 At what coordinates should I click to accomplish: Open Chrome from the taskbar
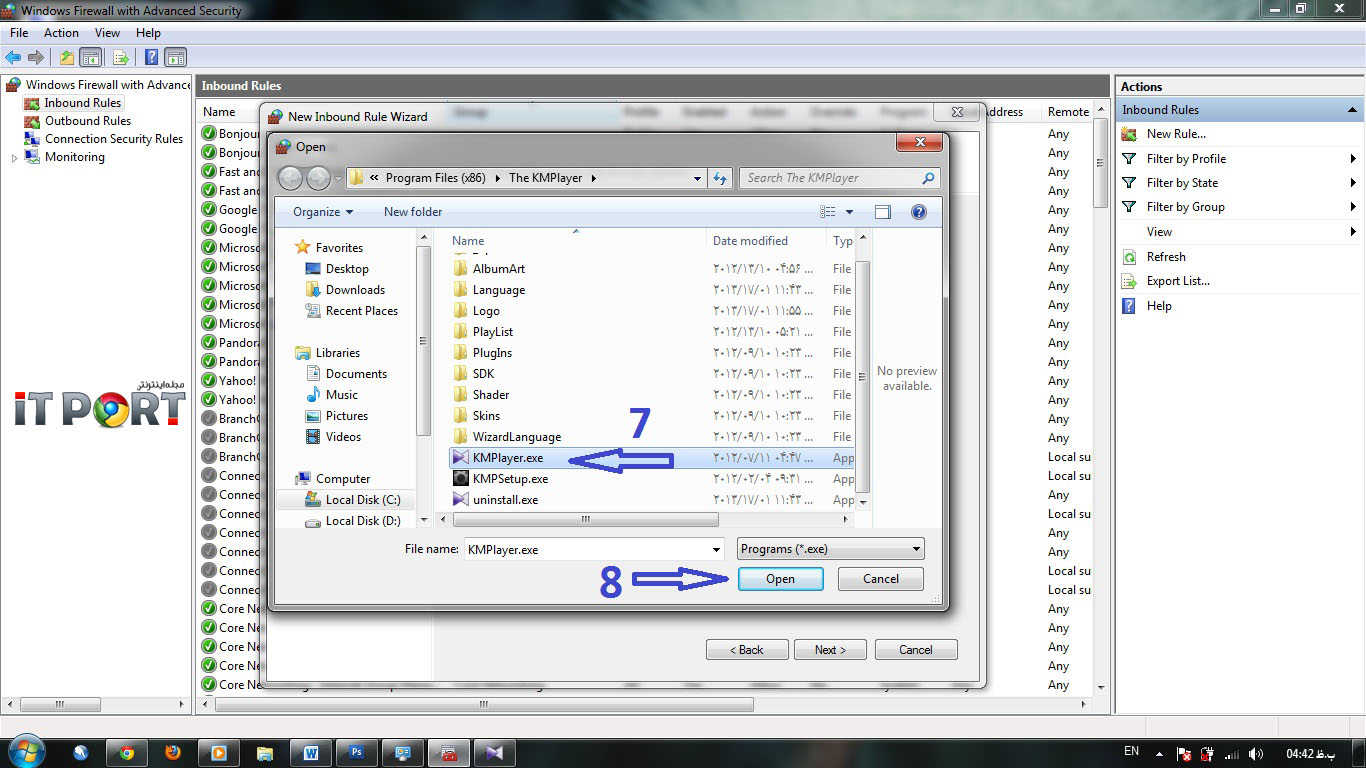[x=127, y=753]
